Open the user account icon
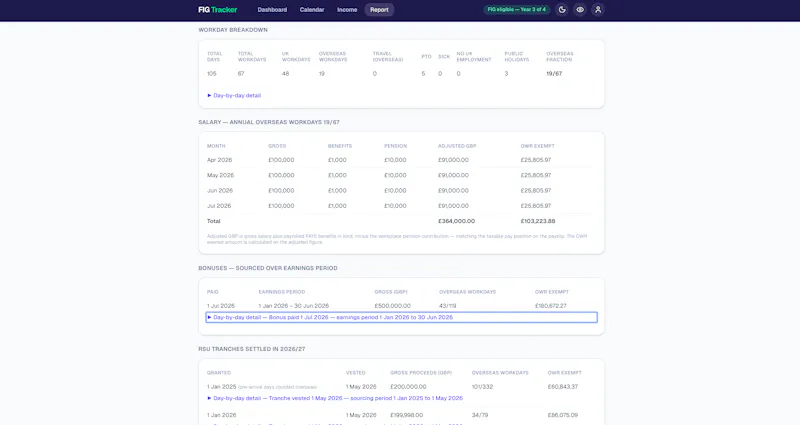Image resolution: width=800 pixels, height=425 pixels. coord(598,10)
